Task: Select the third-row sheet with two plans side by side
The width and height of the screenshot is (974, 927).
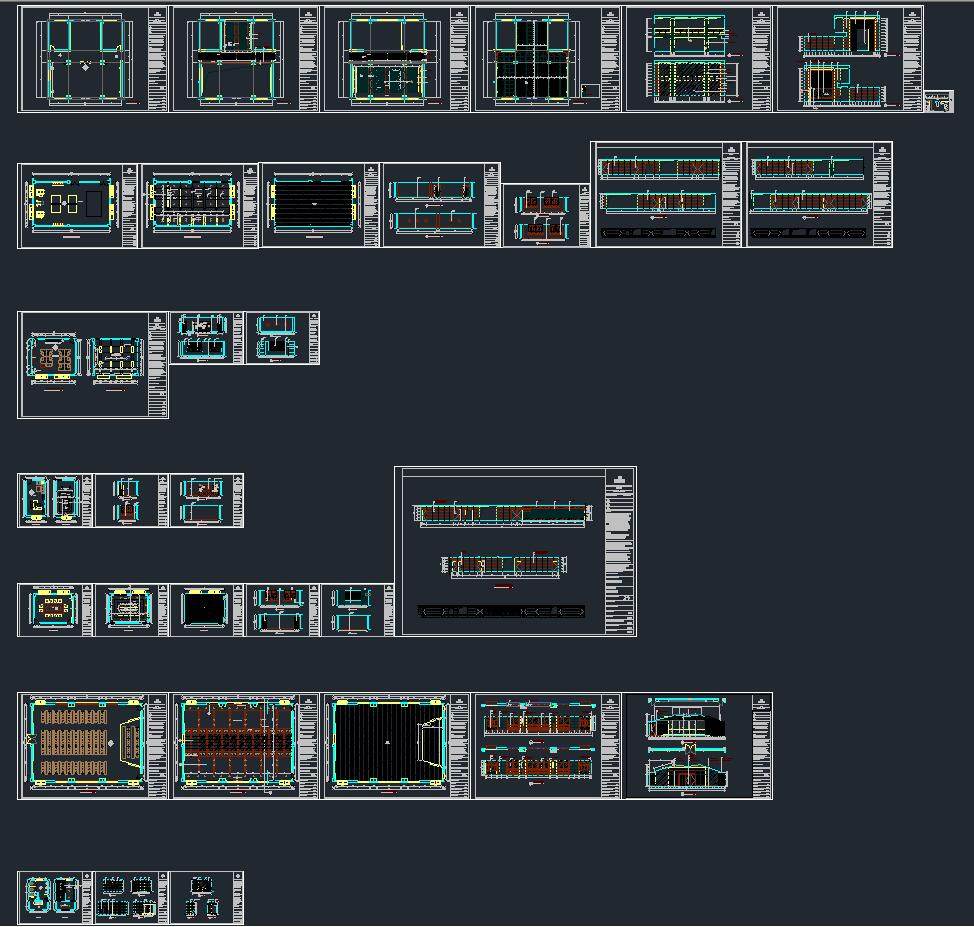Action: 93,364
